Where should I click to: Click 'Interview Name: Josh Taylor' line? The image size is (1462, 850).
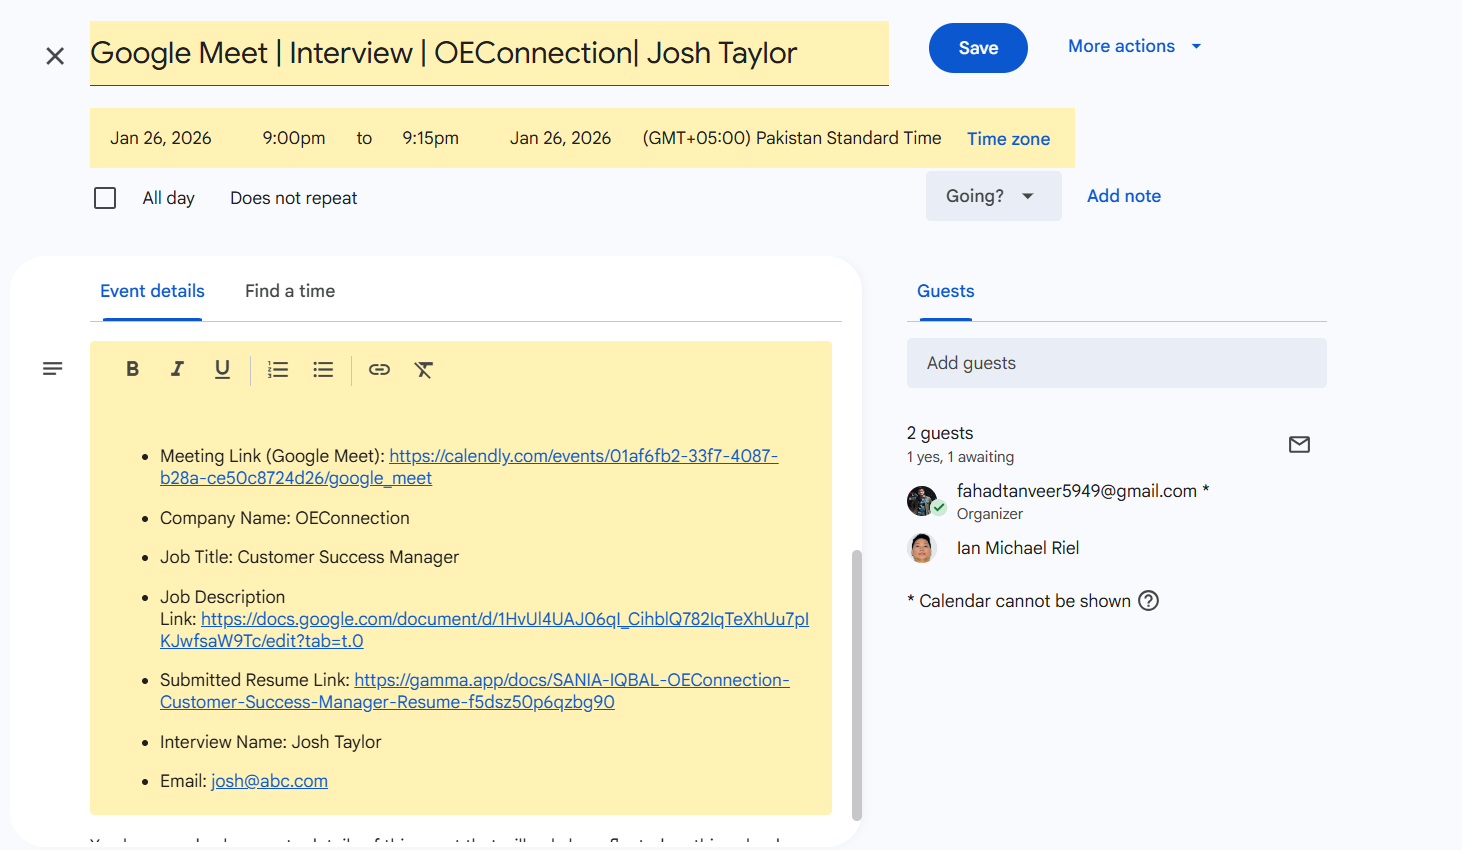pyautogui.click(x=271, y=742)
